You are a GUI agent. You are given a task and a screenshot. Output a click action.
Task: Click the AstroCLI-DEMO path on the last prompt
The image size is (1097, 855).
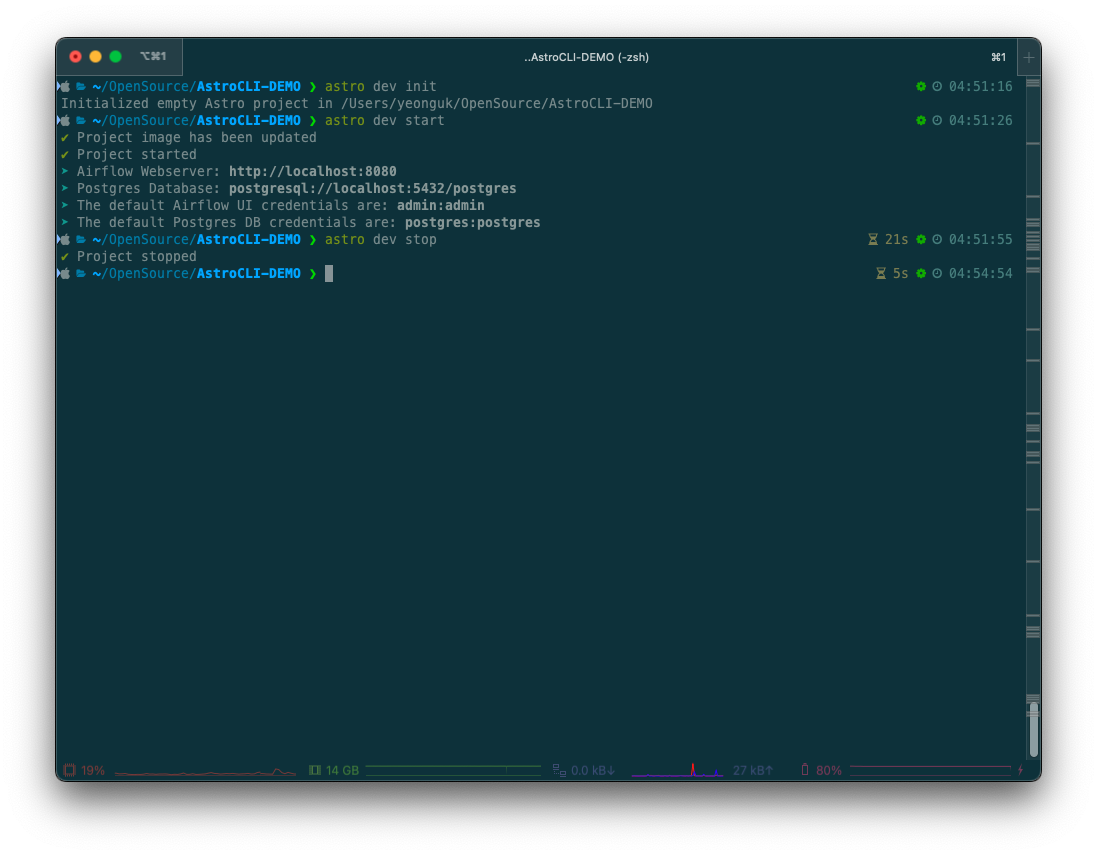(x=248, y=274)
